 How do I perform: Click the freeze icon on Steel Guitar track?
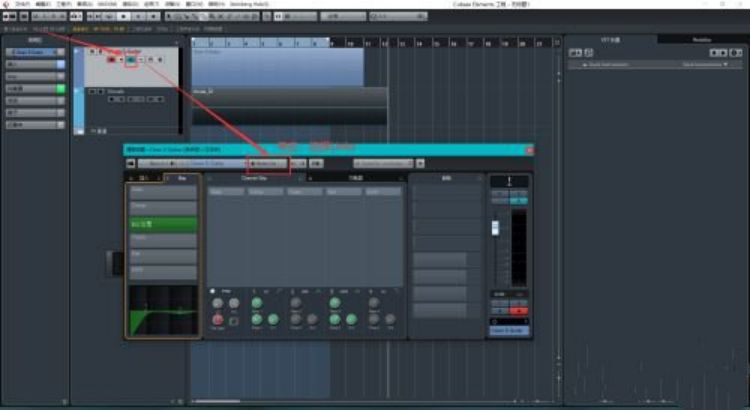pos(150,60)
